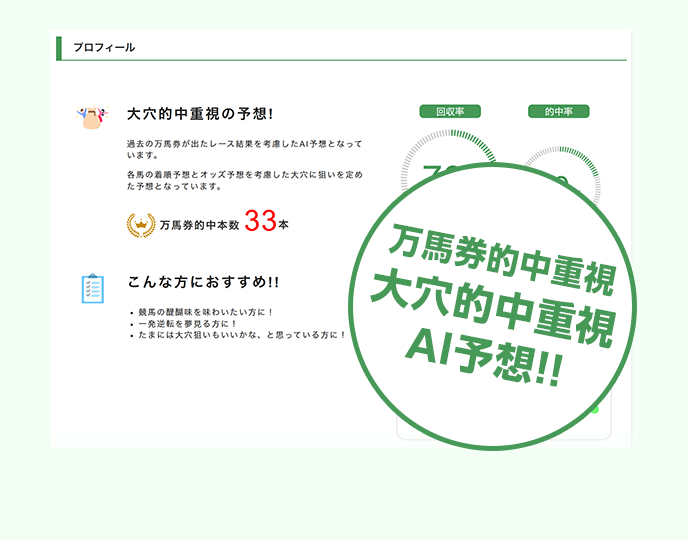Select the プロフィール section header
The height and width of the screenshot is (540, 688).
104,48
